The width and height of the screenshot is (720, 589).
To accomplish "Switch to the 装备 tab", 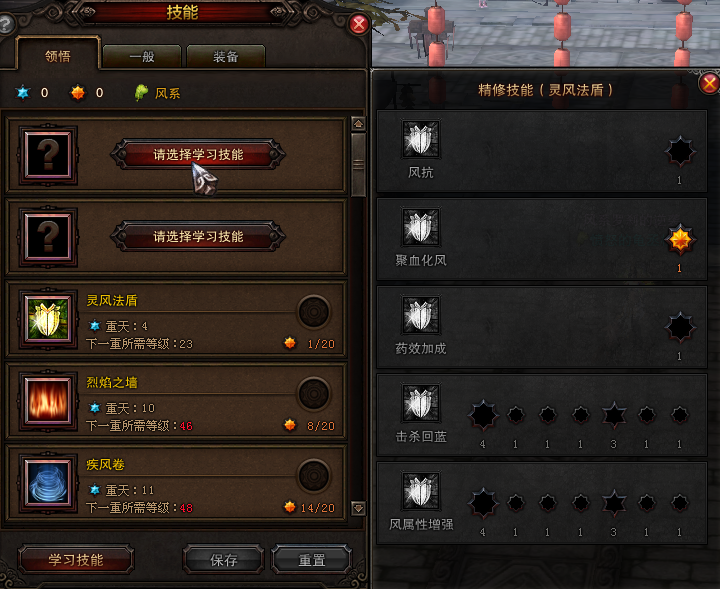I will click(226, 57).
